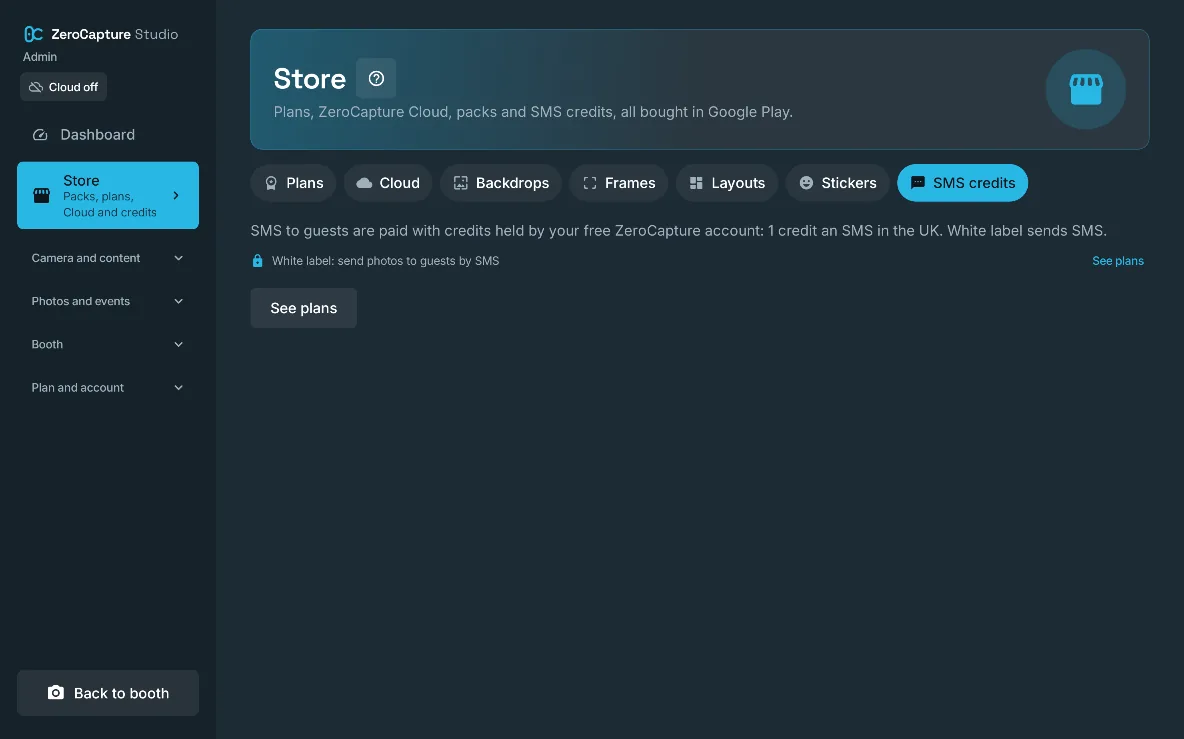Screen dimensions: 1184x739
Task: Expand the Photos and events section
Action: tap(108, 301)
